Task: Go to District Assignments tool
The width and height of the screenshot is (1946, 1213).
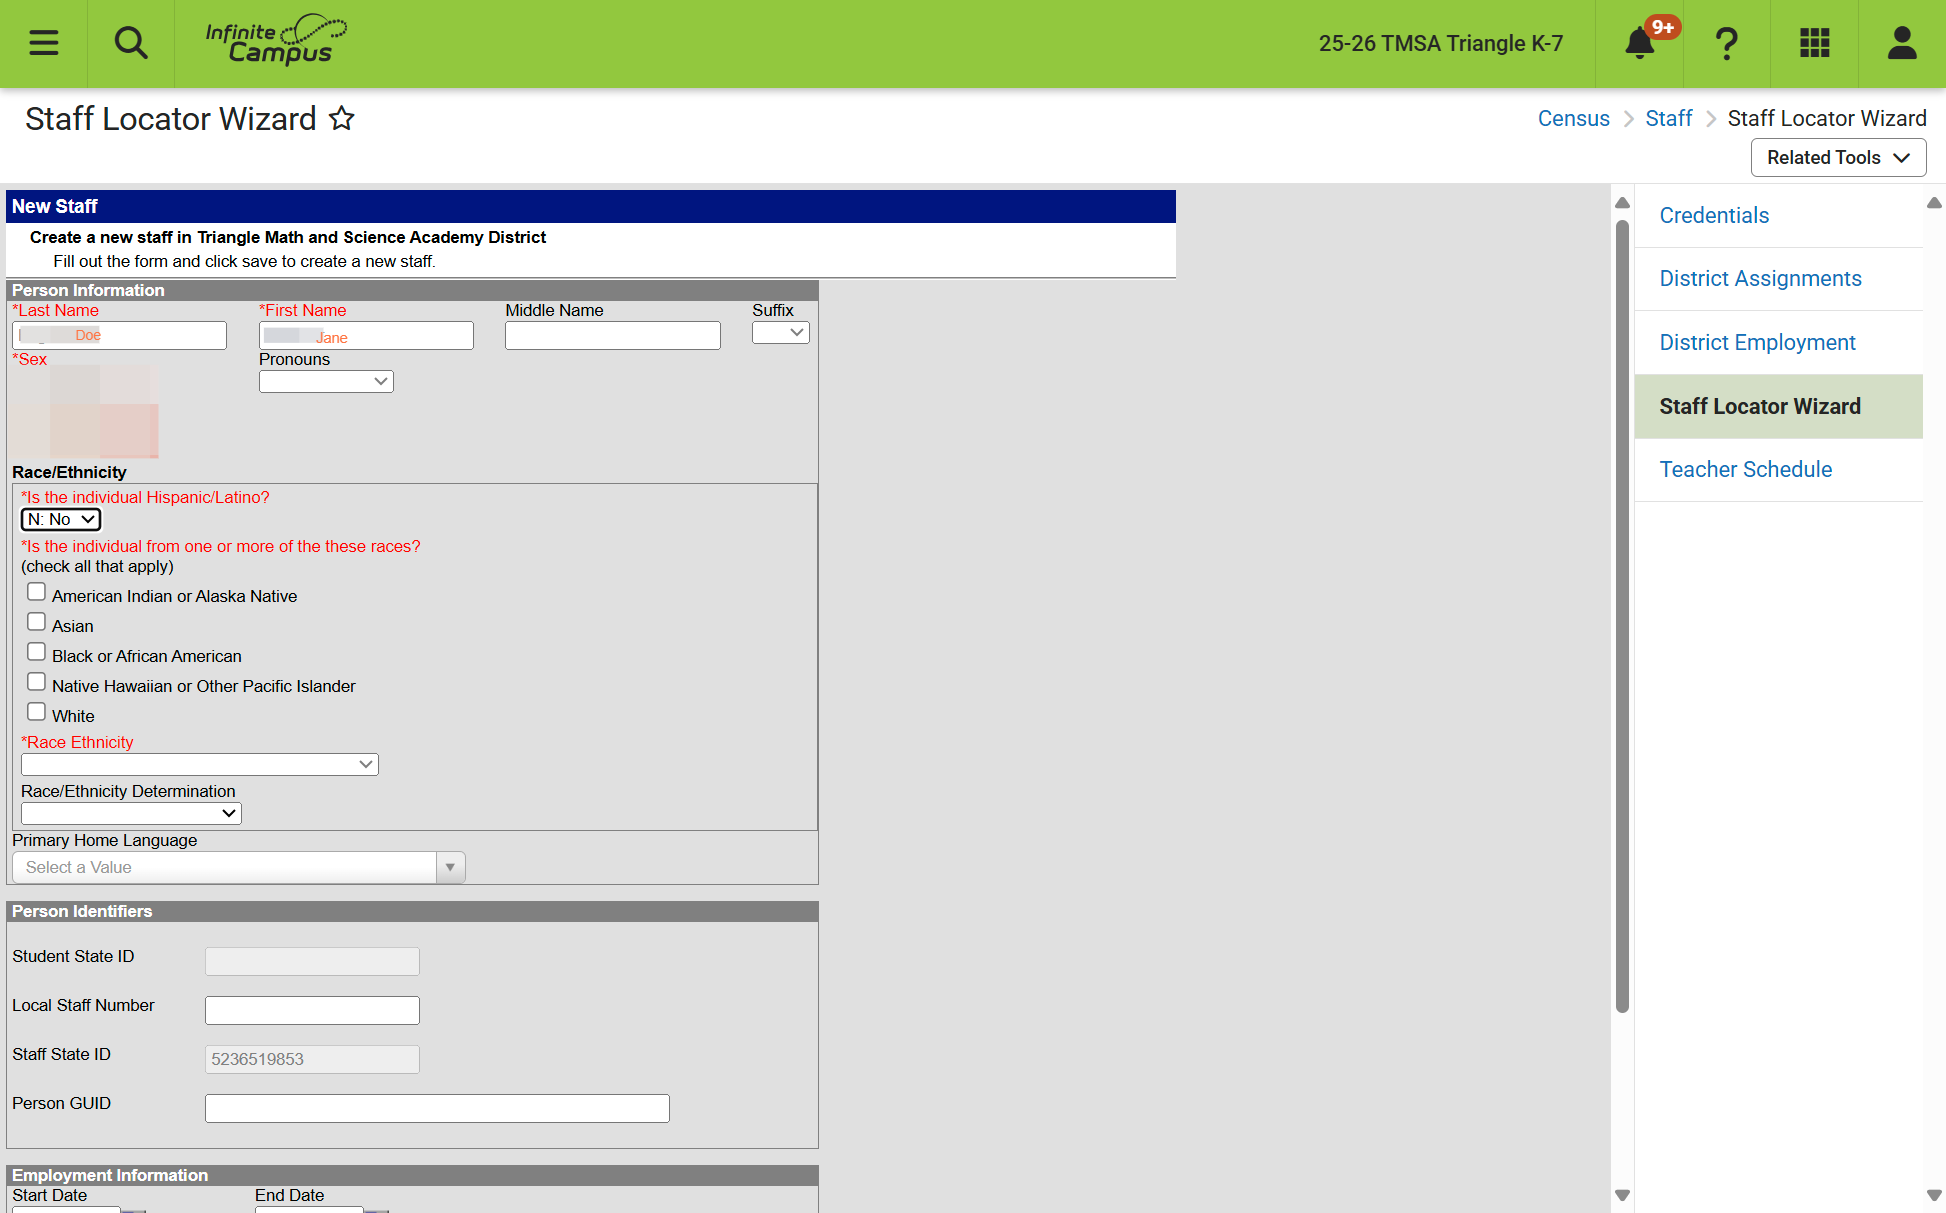Action: click(1760, 278)
